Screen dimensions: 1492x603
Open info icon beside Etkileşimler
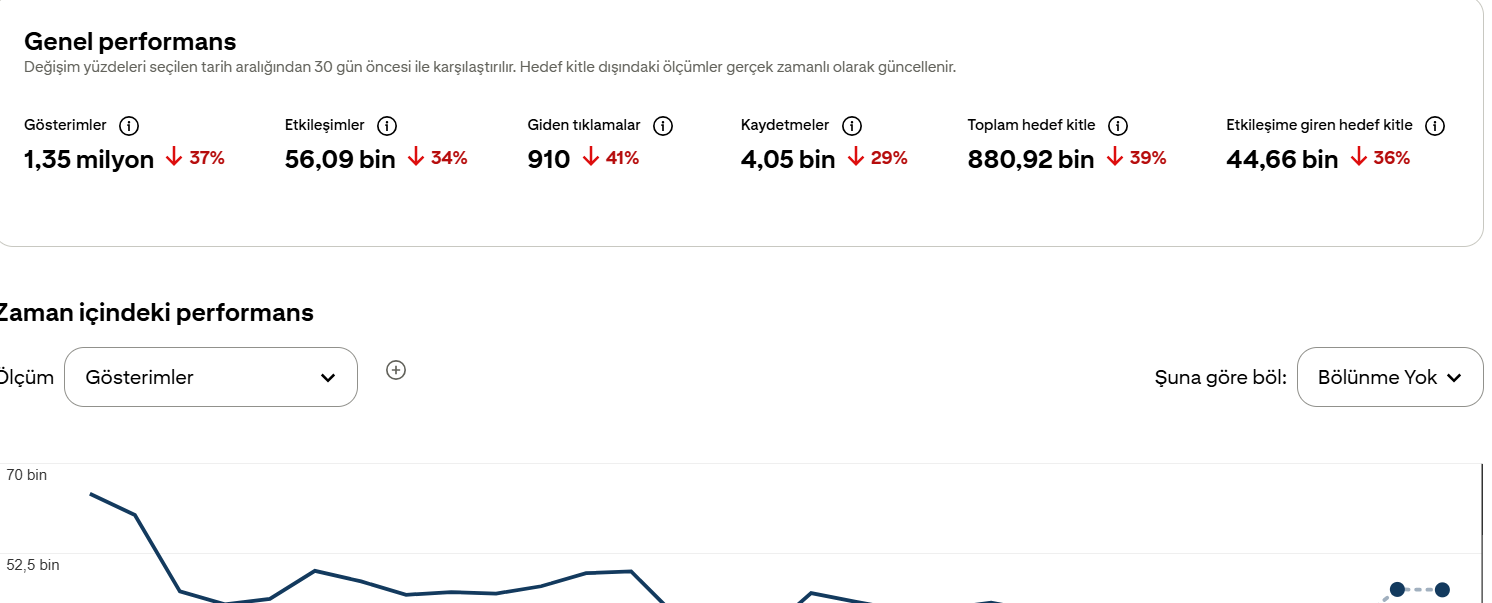point(387,126)
